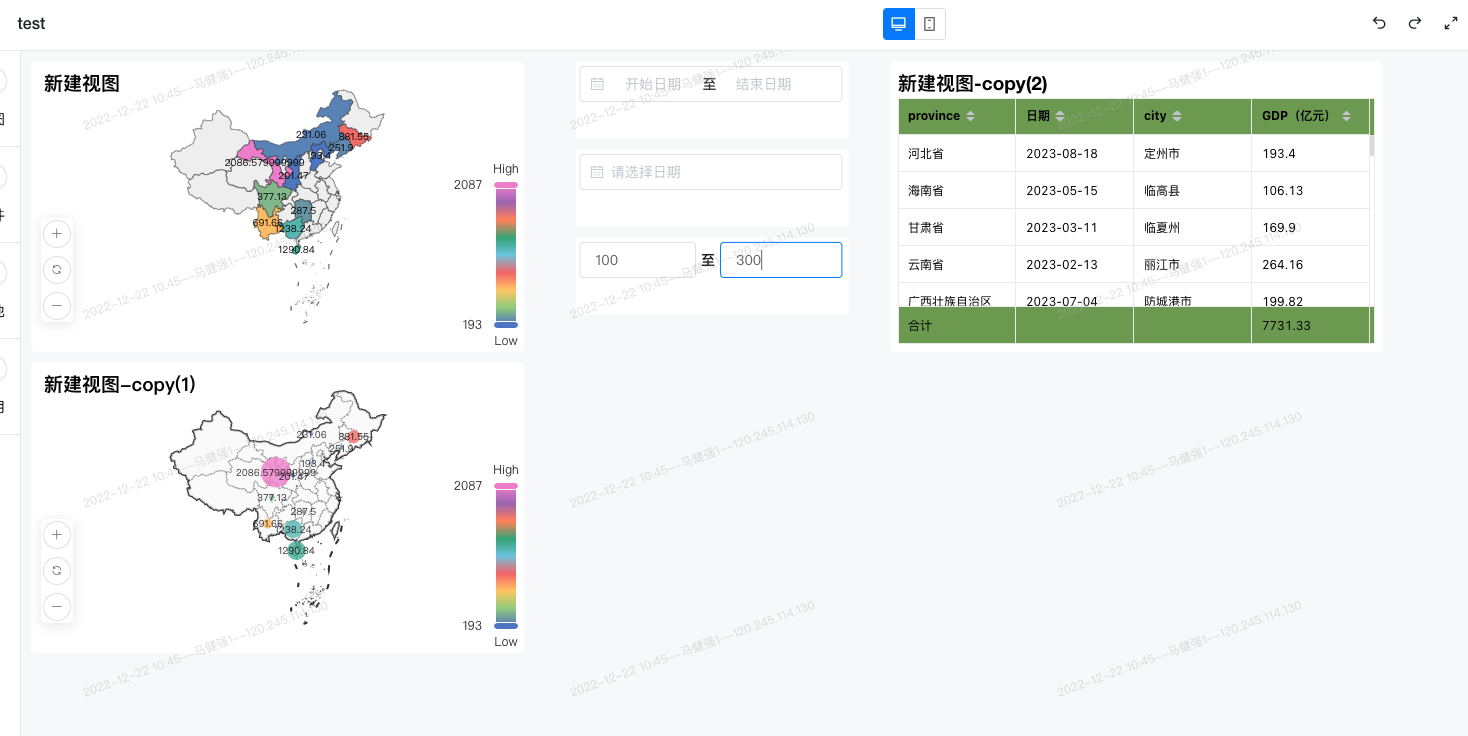Refresh the 新建视图 map view

57,270
